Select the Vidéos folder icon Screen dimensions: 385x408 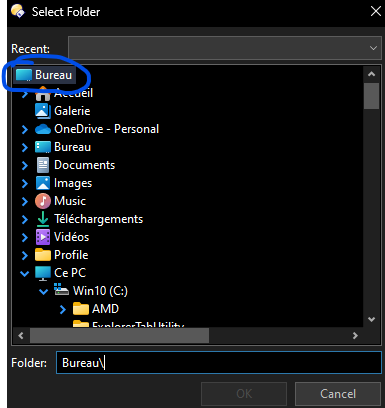(43, 237)
